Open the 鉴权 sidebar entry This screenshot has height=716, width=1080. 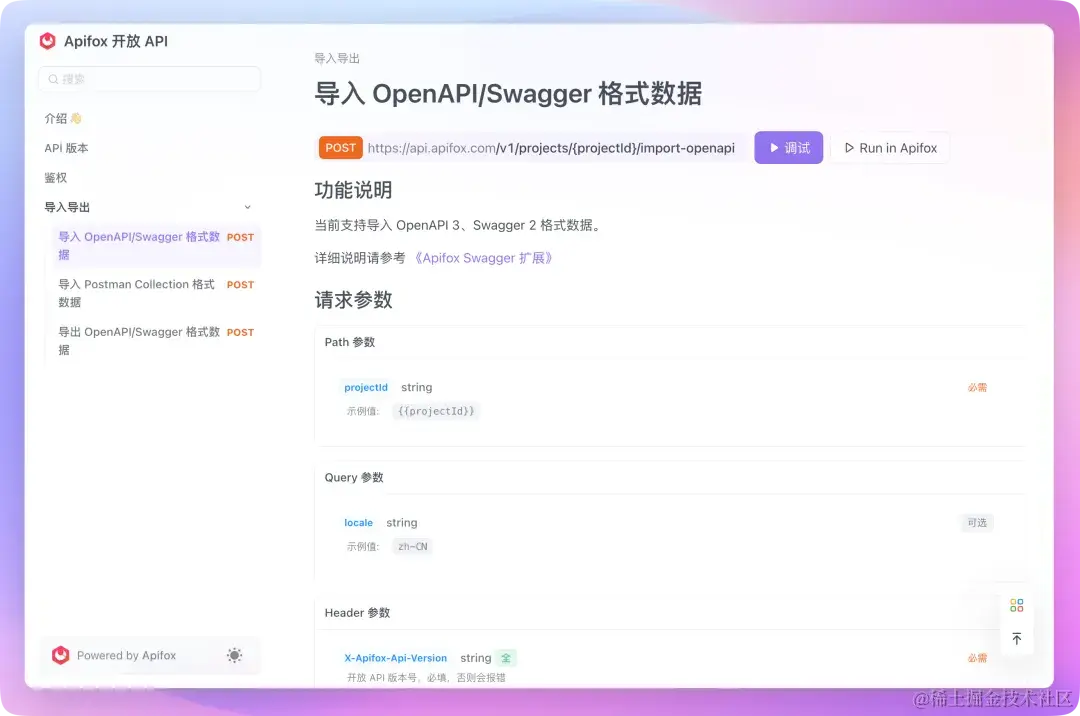point(54,177)
